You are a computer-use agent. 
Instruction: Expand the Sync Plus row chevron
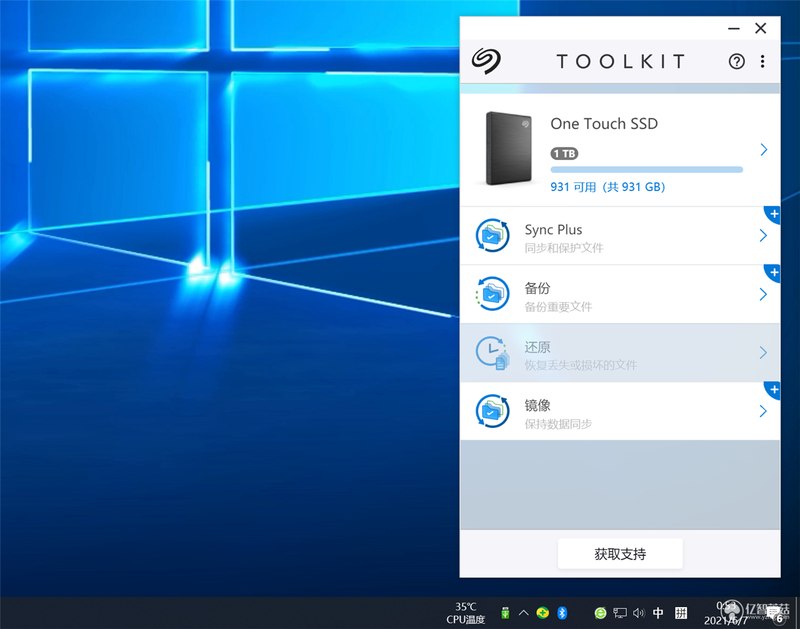click(763, 236)
